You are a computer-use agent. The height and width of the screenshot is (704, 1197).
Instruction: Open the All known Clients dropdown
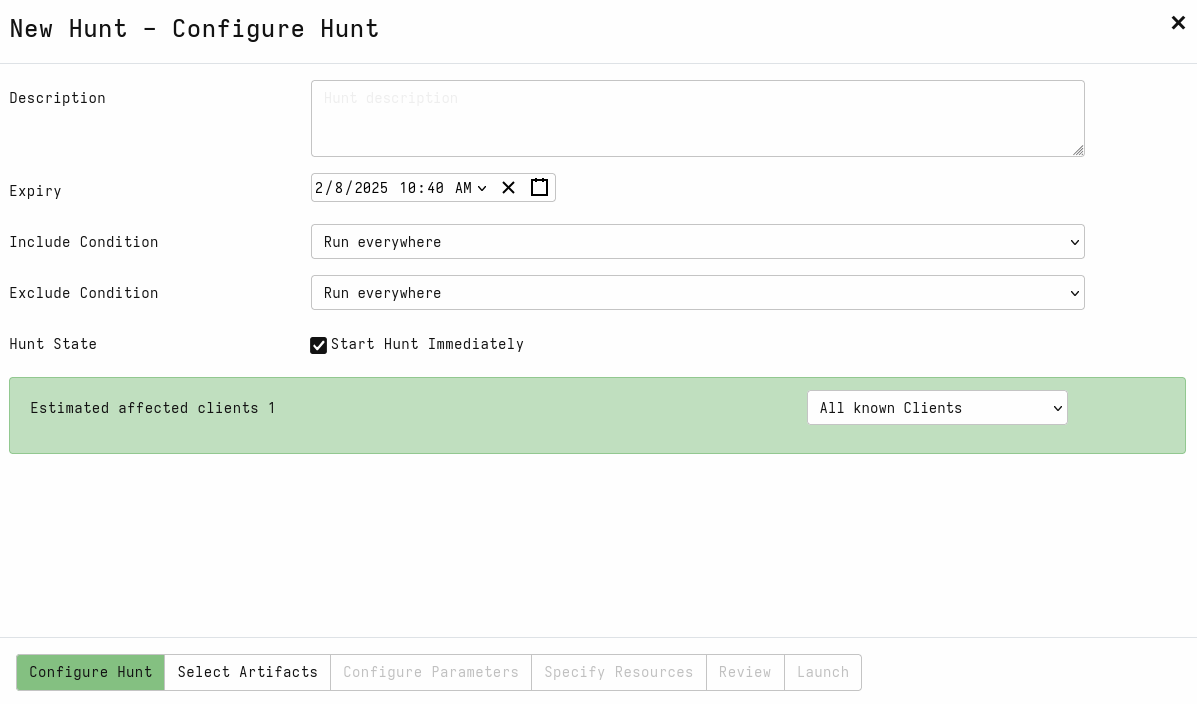tap(937, 408)
